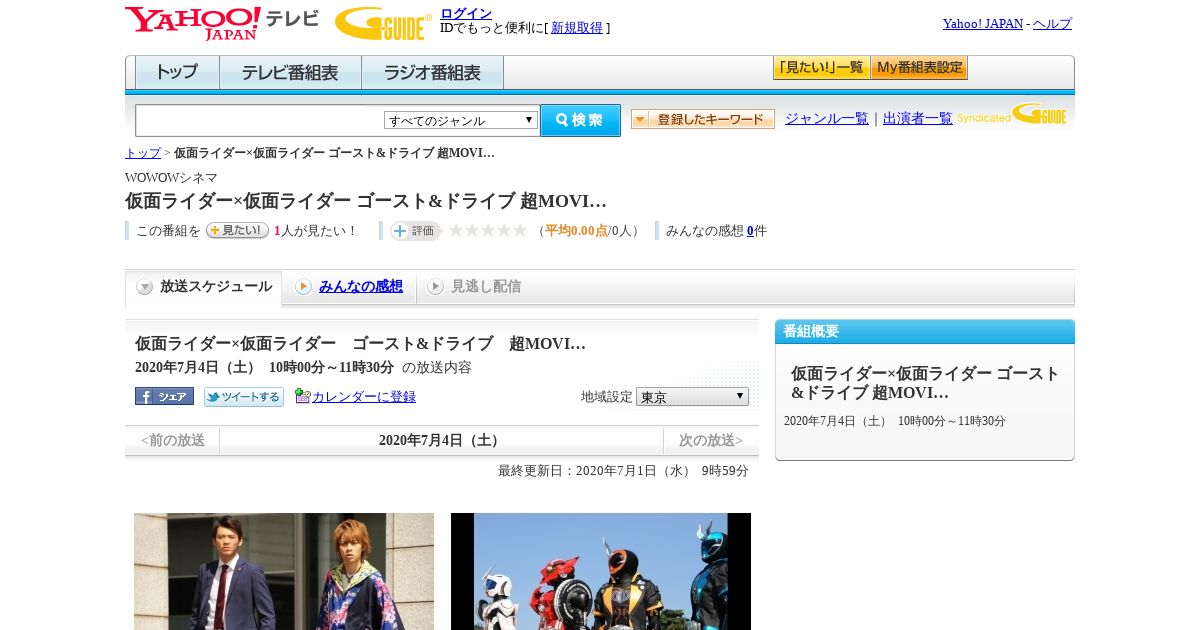
Task: Click the fifth rating star
Action: tap(519, 230)
